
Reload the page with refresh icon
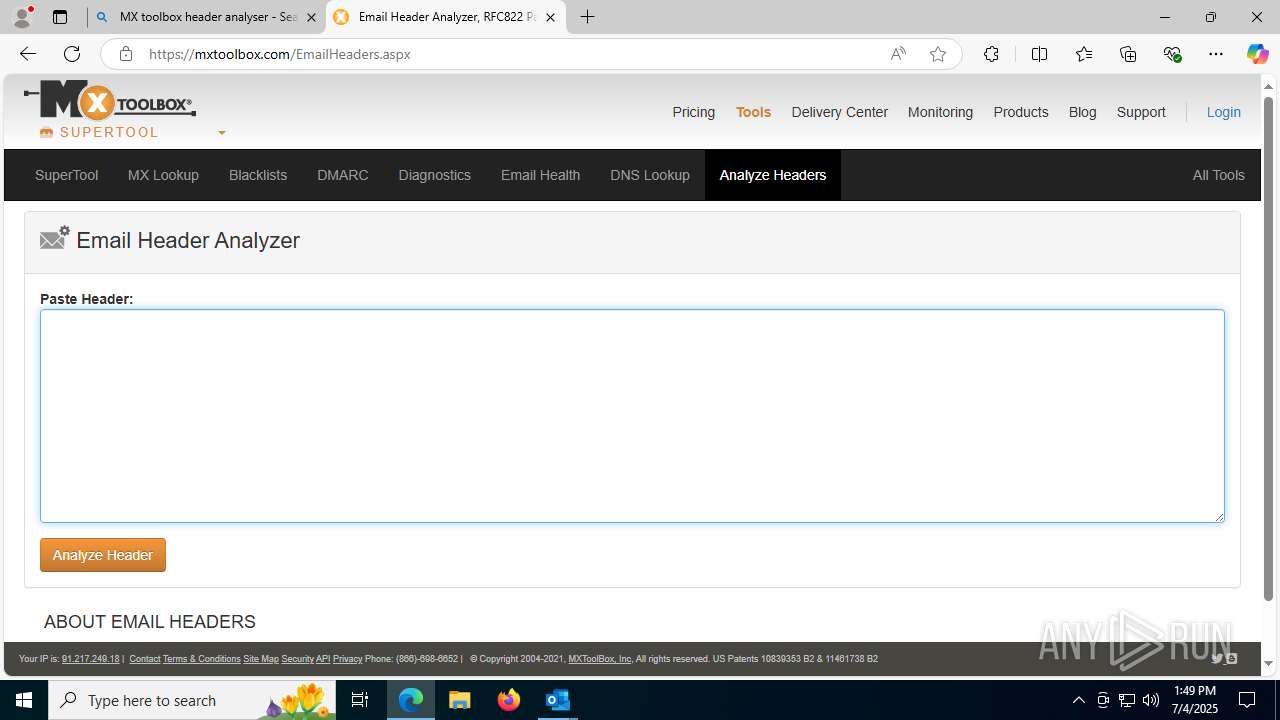pyautogui.click(x=72, y=54)
